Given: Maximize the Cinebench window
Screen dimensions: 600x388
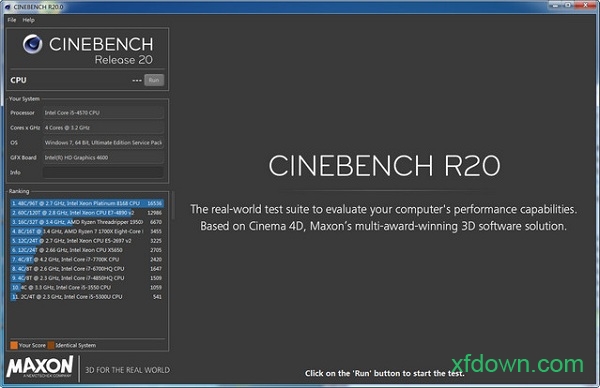Looking at the screenshot, I should pyautogui.click(x=568, y=5).
